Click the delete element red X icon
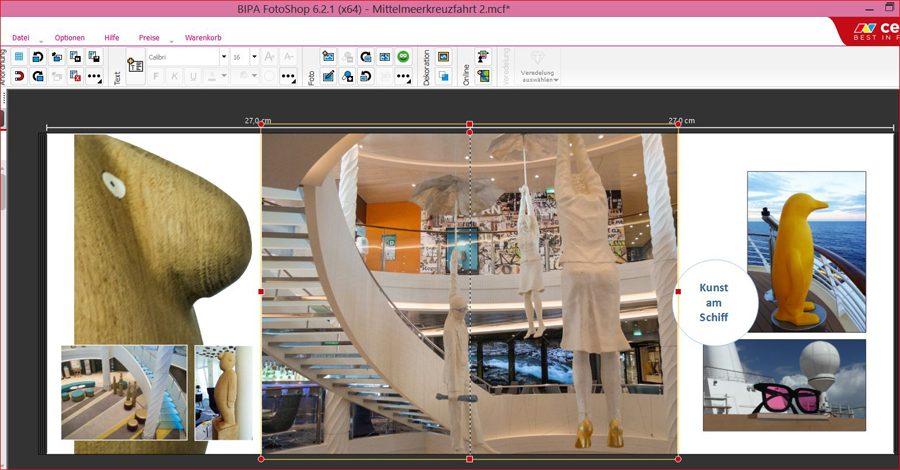Screen dimensions: 900x470 pyautogui.click(x=75, y=76)
